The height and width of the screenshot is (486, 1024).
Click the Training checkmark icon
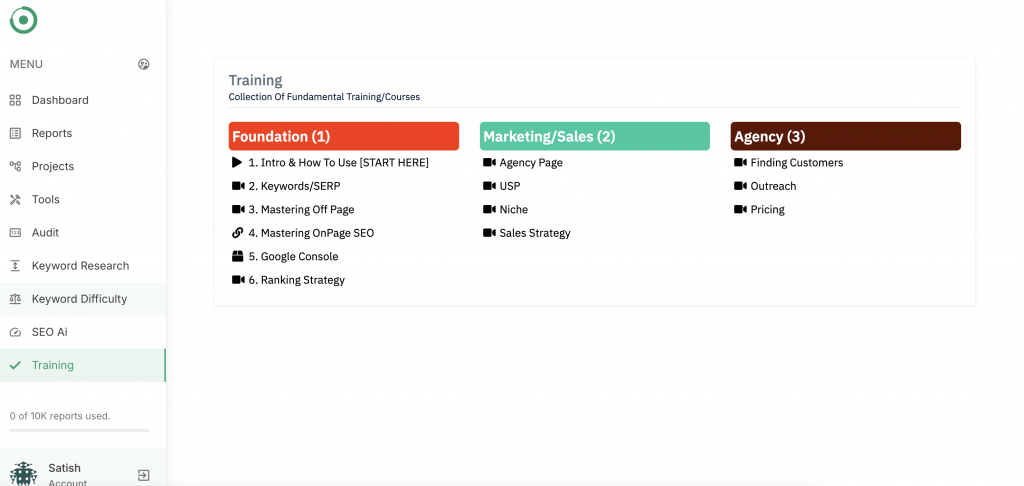[x=15, y=365]
